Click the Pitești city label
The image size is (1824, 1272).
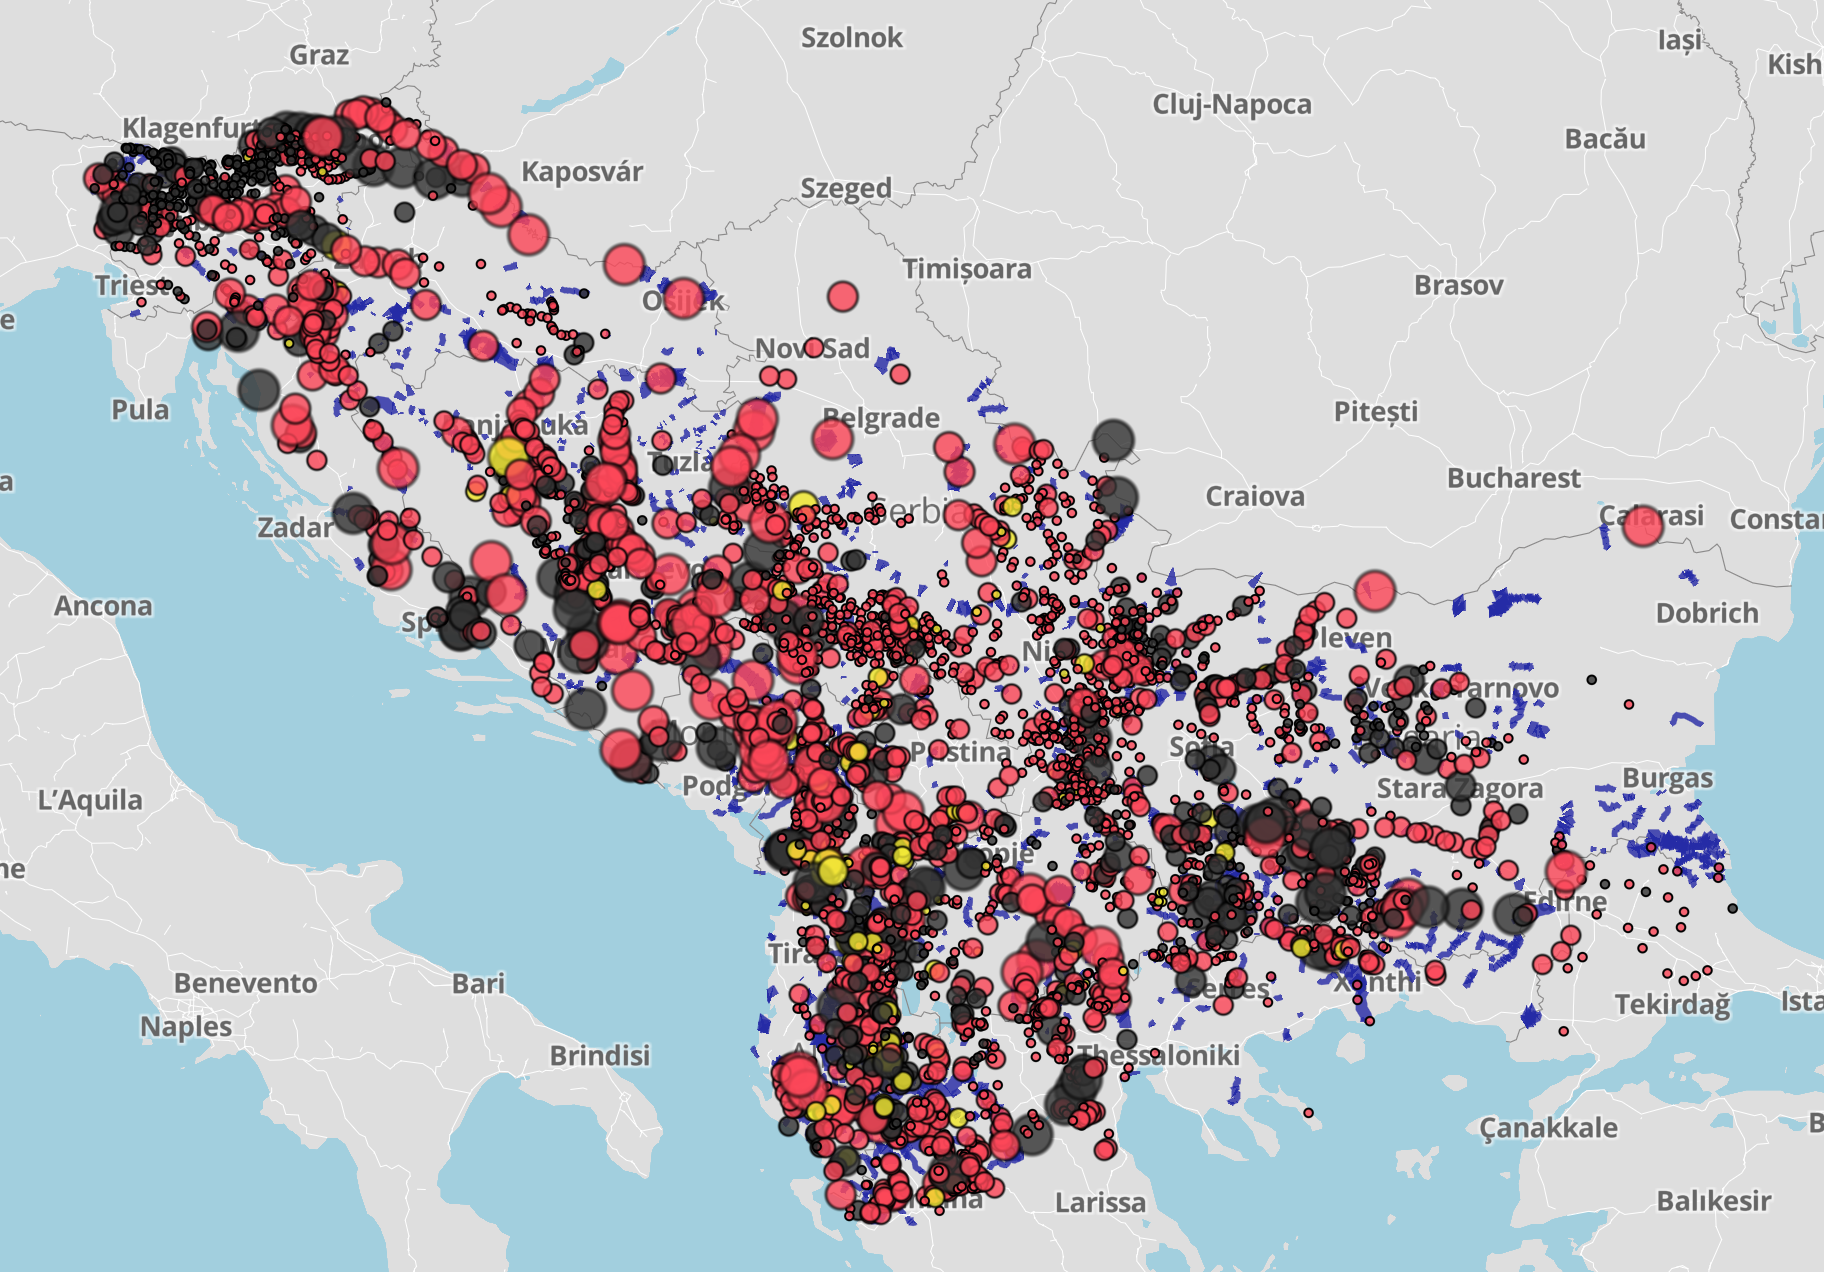[1376, 412]
